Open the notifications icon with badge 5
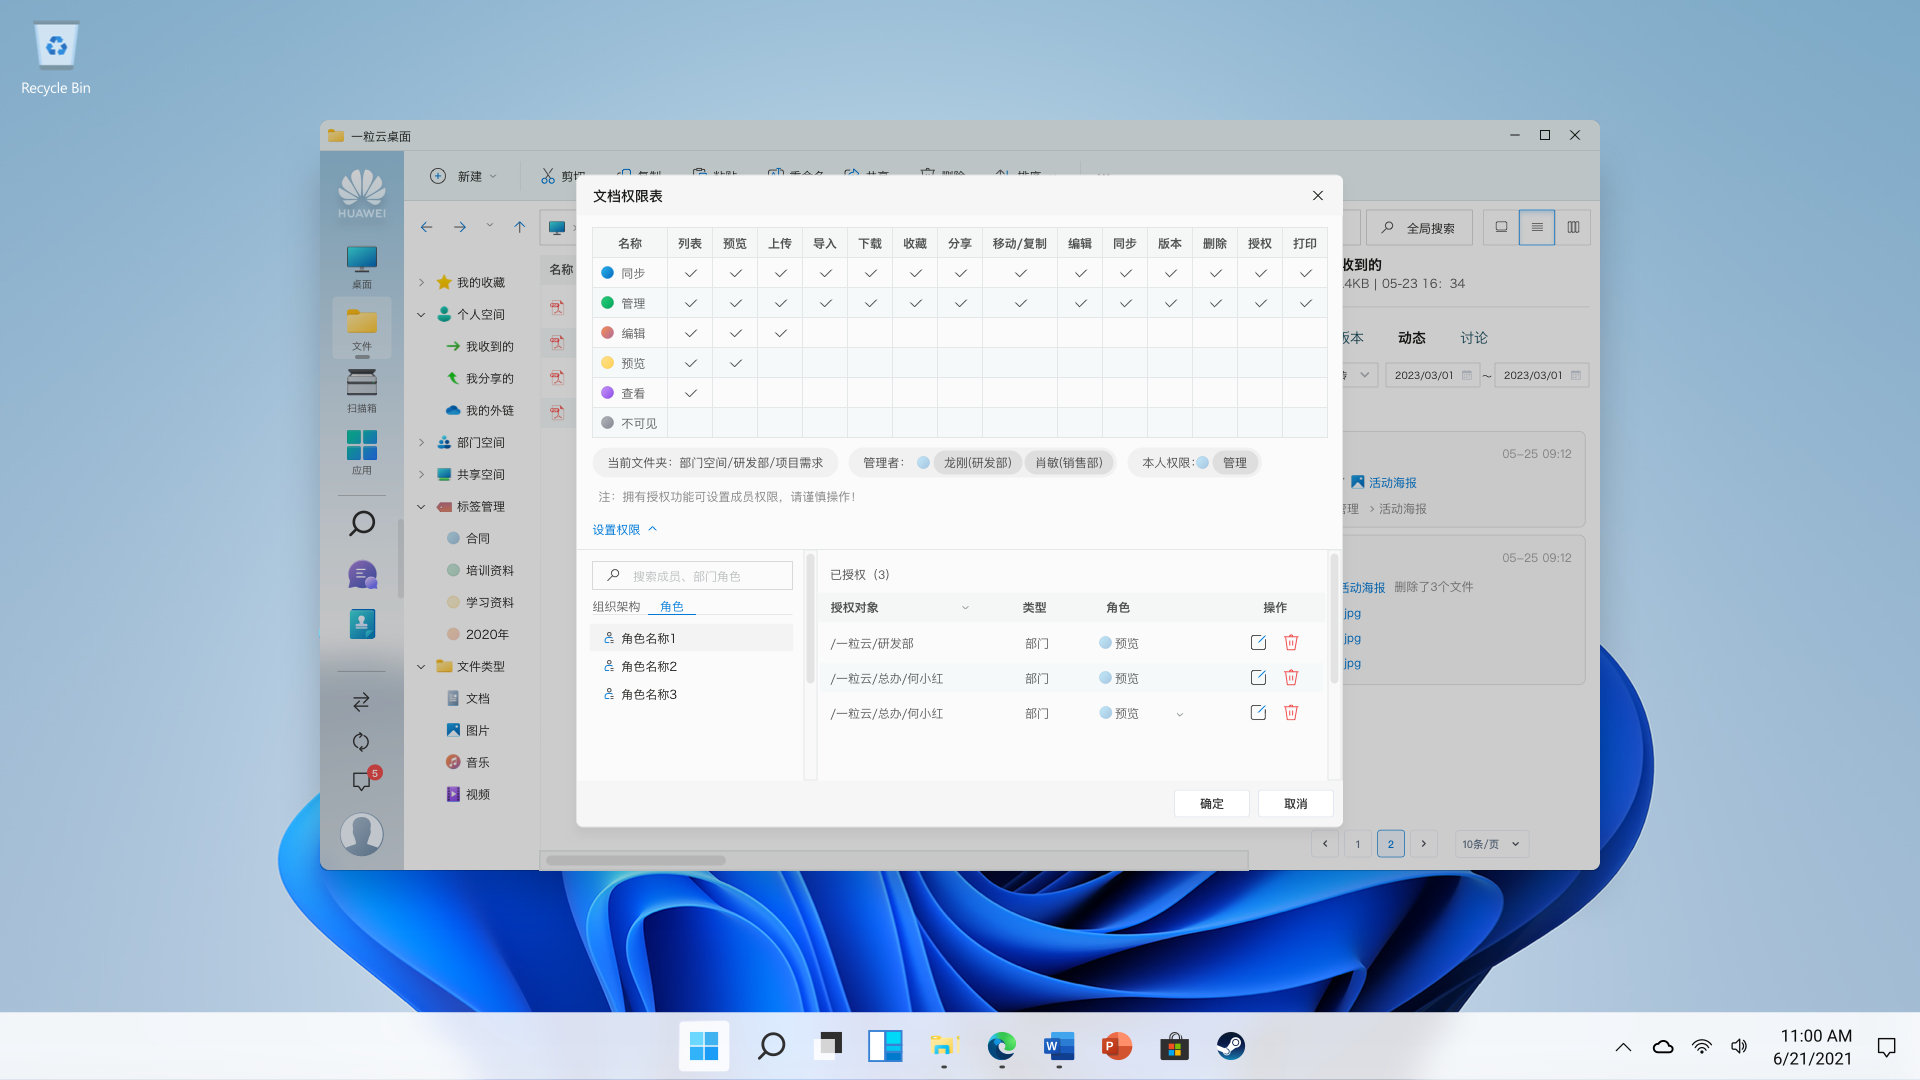 362,781
